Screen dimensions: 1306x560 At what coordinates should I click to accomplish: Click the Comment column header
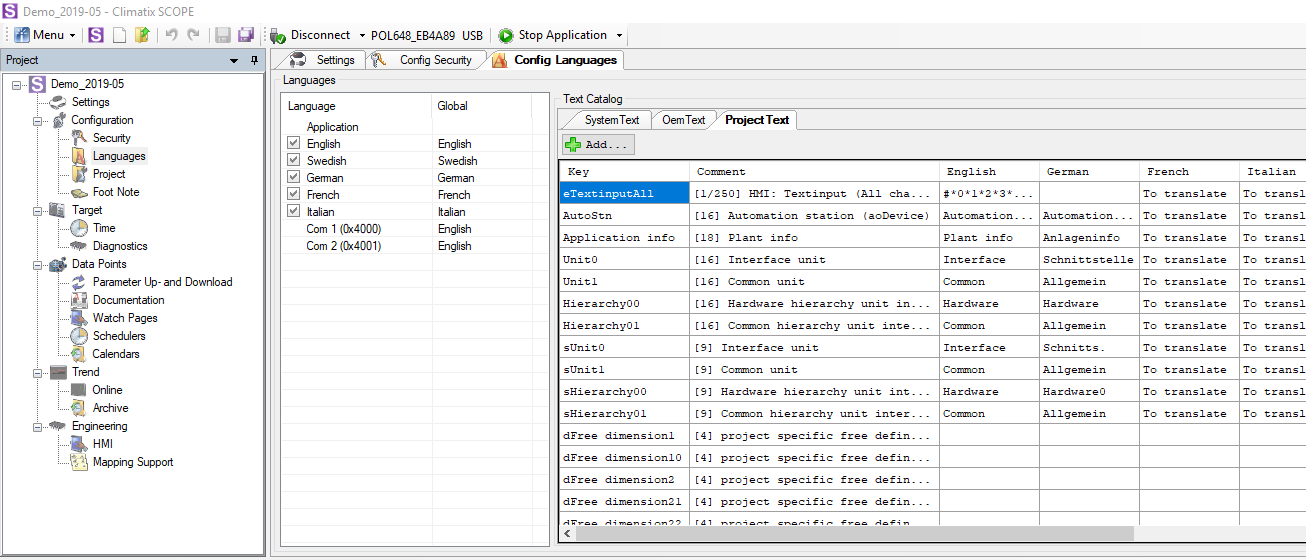tap(814, 172)
